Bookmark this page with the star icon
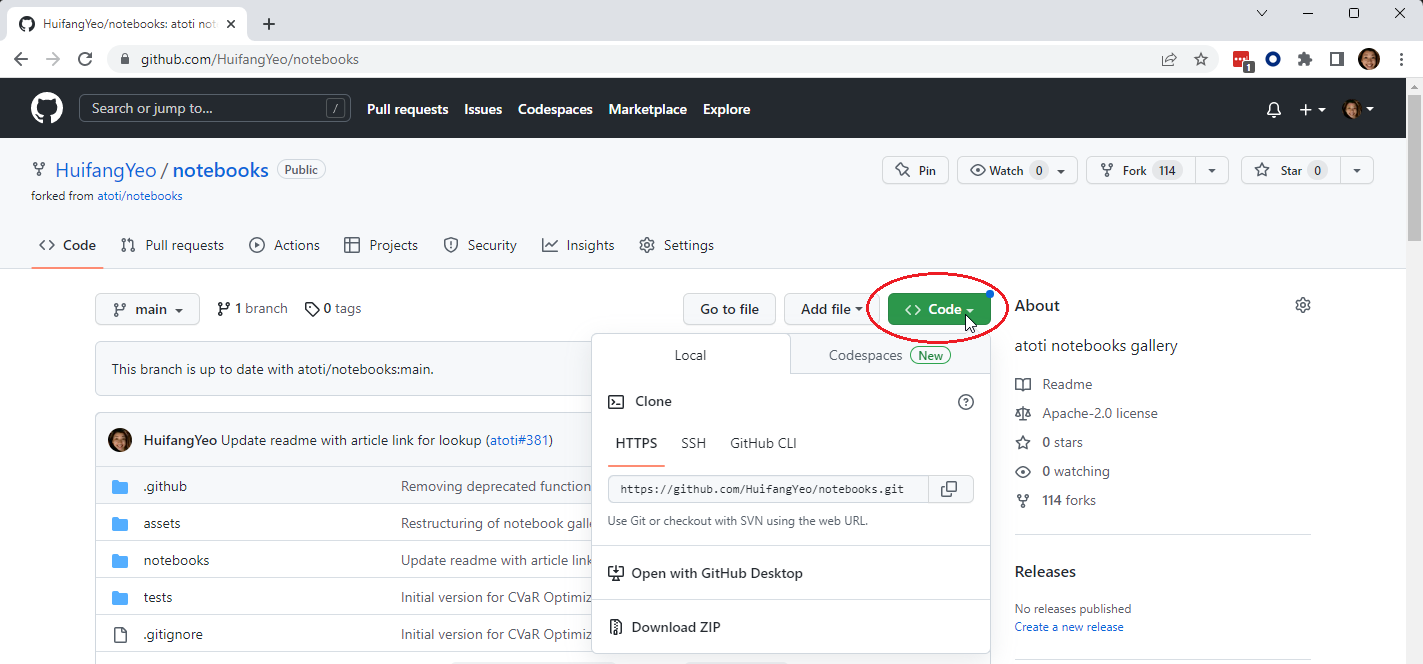The height and width of the screenshot is (664, 1423). (x=1201, y=59)
